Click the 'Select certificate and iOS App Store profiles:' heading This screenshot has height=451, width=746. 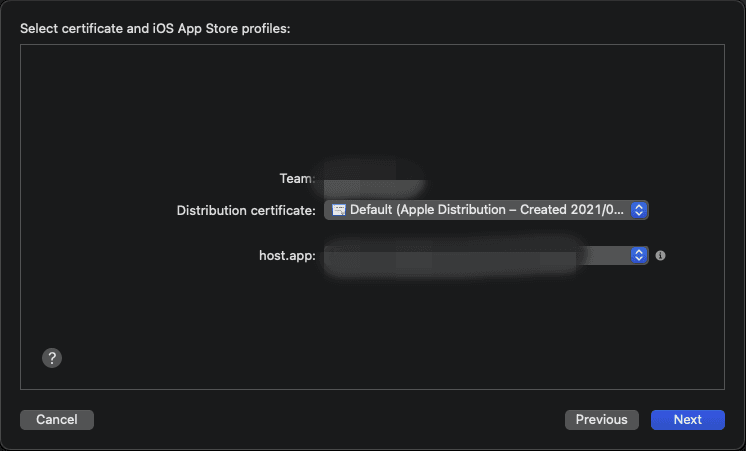(x=155, y=29)
